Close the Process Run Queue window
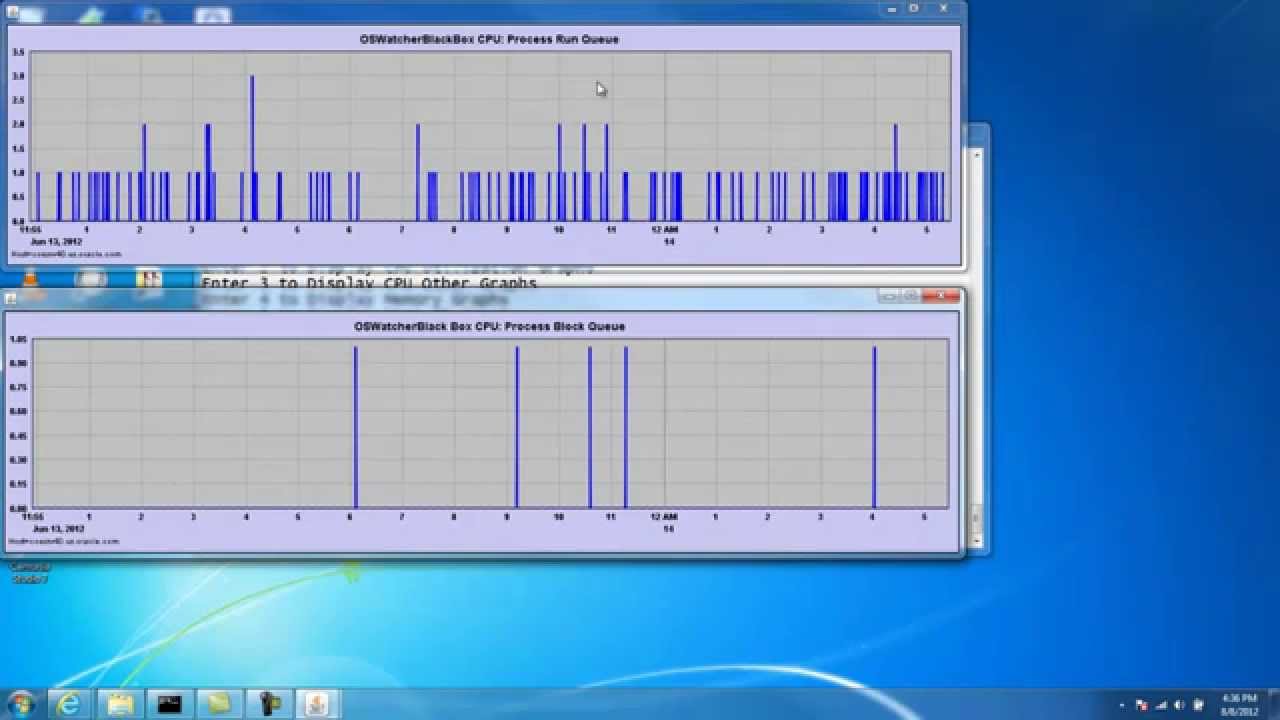The image size is (1280, 720). click(x=944, y=8)
